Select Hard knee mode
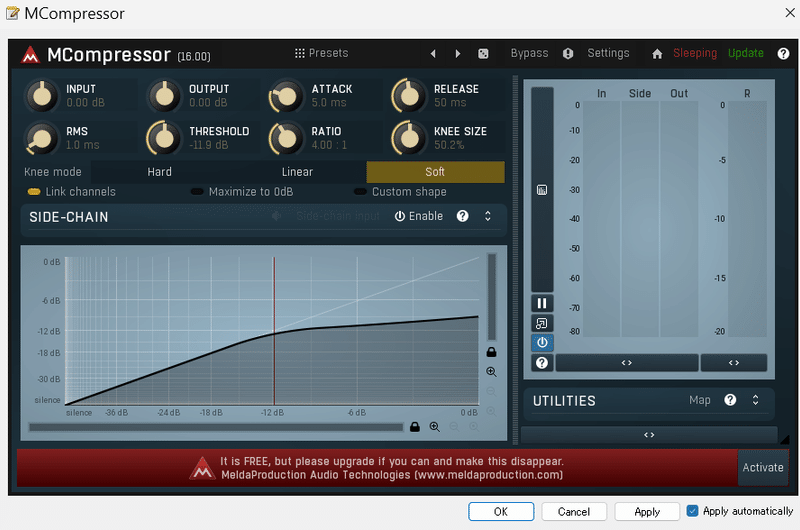This screenshot has height=530, width=800. point(160,172)
